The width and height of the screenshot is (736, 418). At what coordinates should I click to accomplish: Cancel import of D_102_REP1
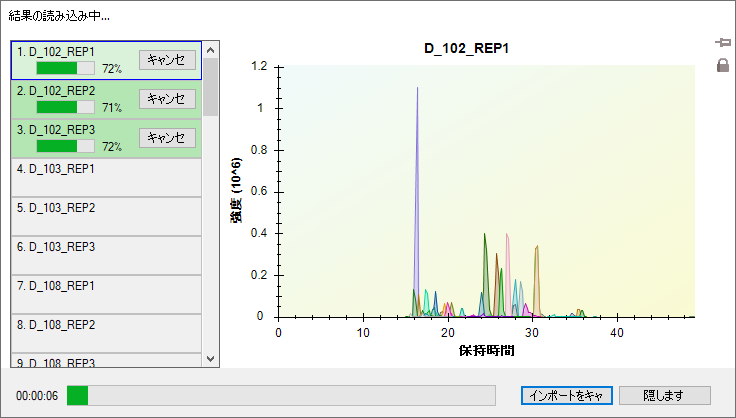[x=168, y=60]
